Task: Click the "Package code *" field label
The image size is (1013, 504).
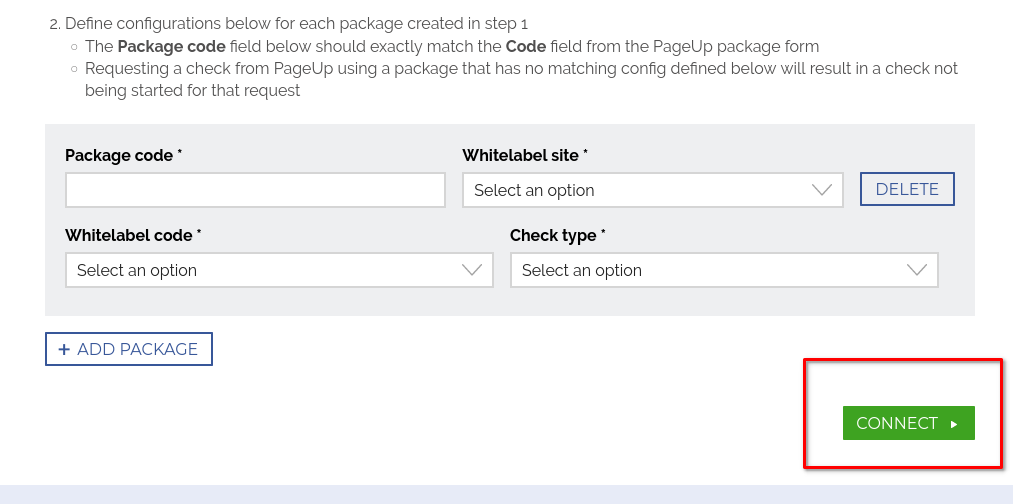Action: point(123,155)
